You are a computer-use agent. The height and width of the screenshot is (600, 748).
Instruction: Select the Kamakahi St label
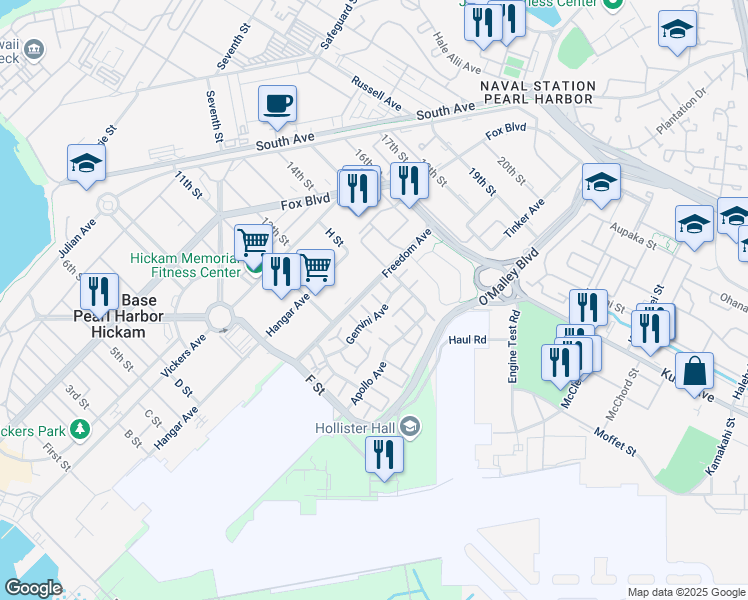721,447
